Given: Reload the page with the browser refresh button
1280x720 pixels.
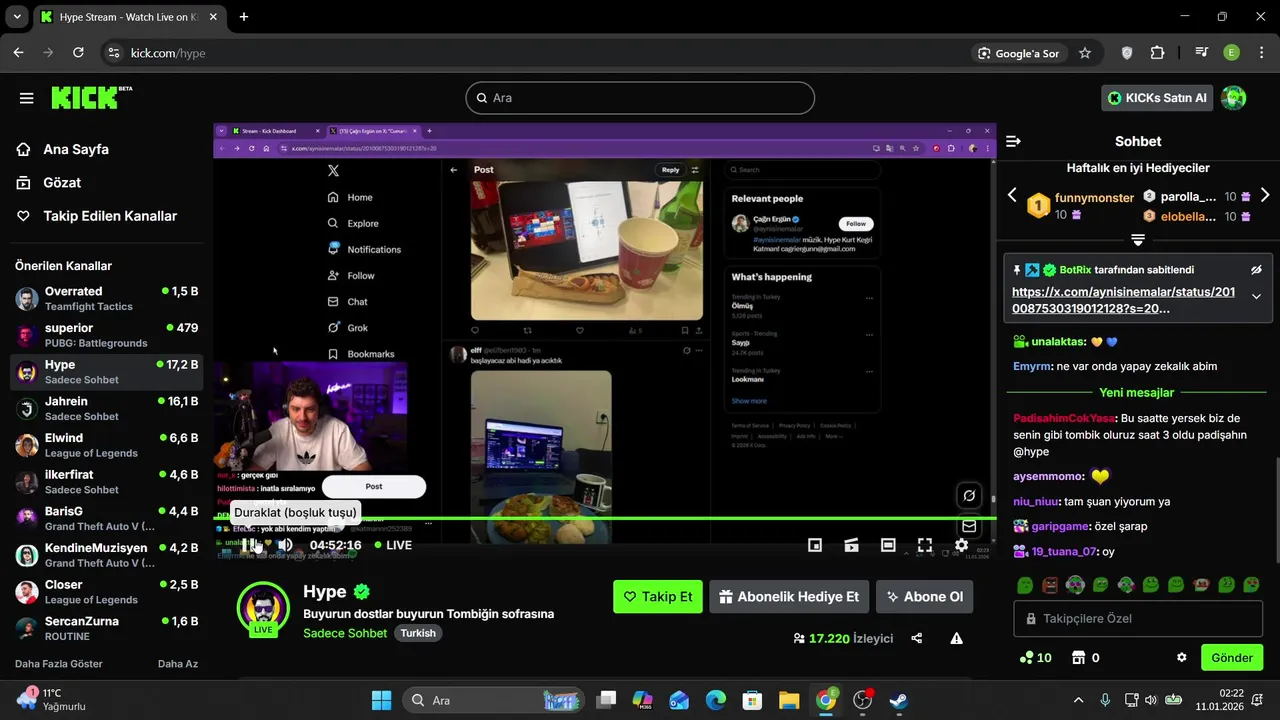Looking at the screenshot, I should coord(79,53).
